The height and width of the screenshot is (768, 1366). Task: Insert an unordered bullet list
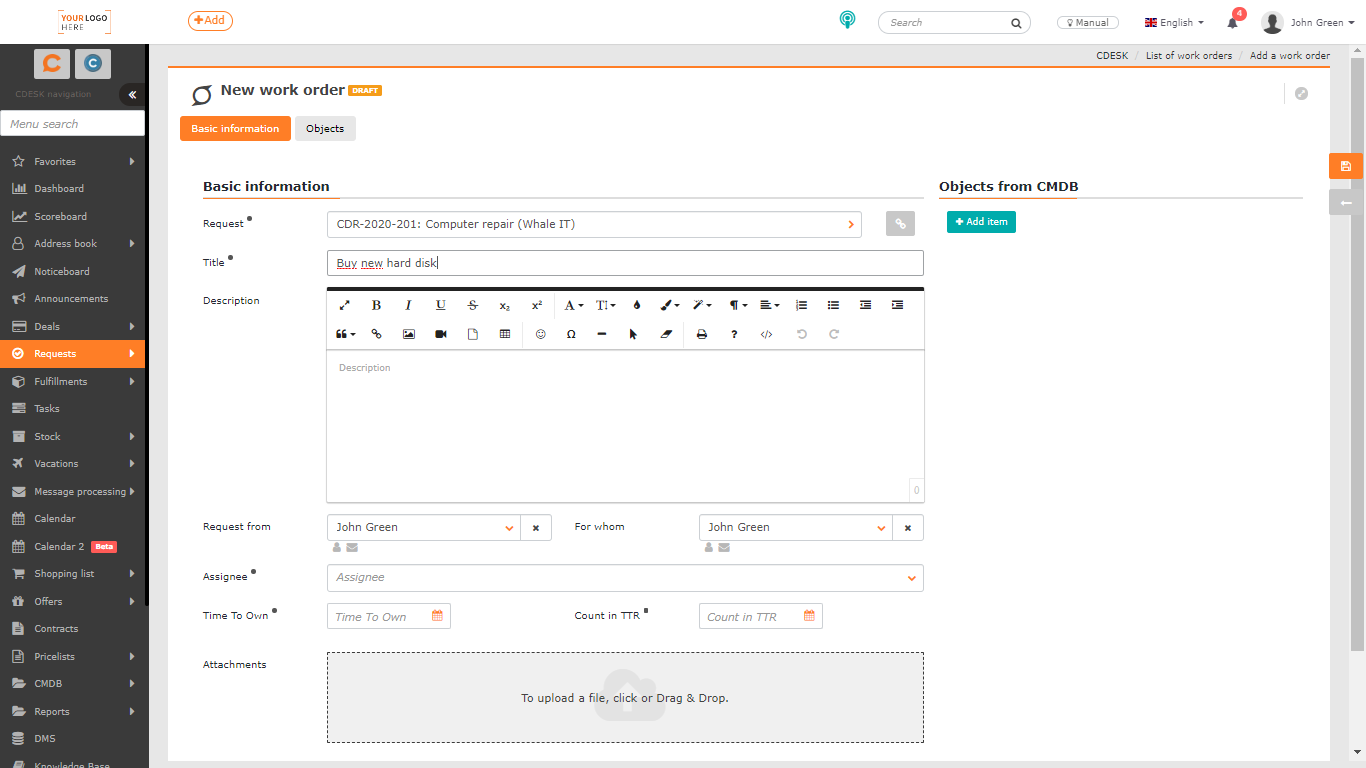(833, 305)
